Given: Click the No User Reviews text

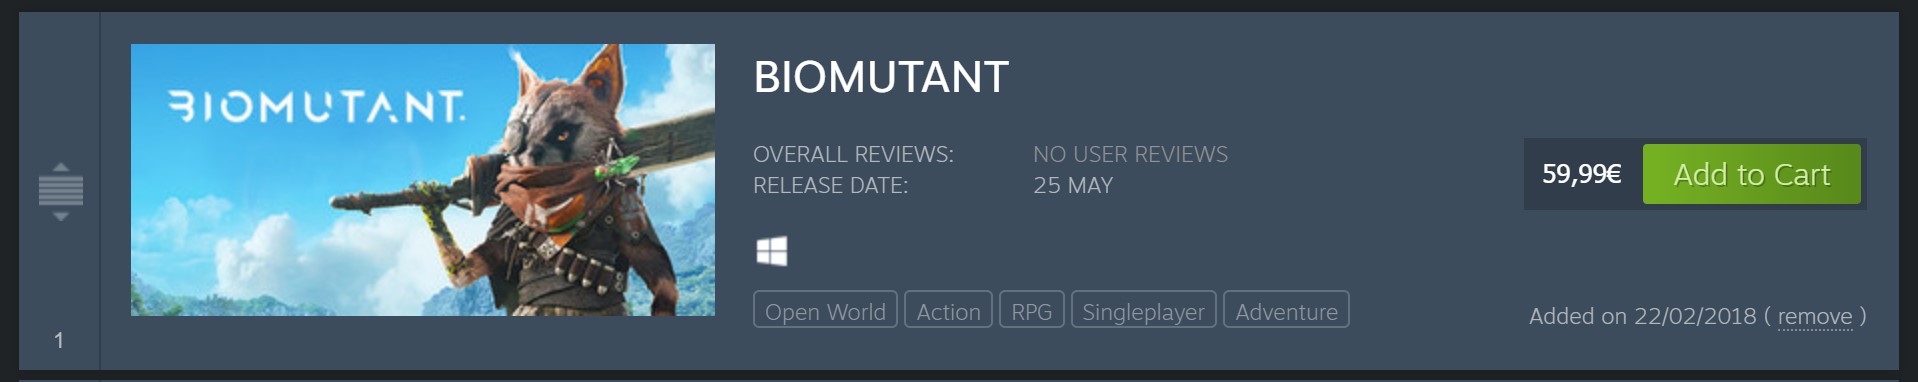Looking at the screenshot, I should pyautogui.click(x=1130, y=154).
